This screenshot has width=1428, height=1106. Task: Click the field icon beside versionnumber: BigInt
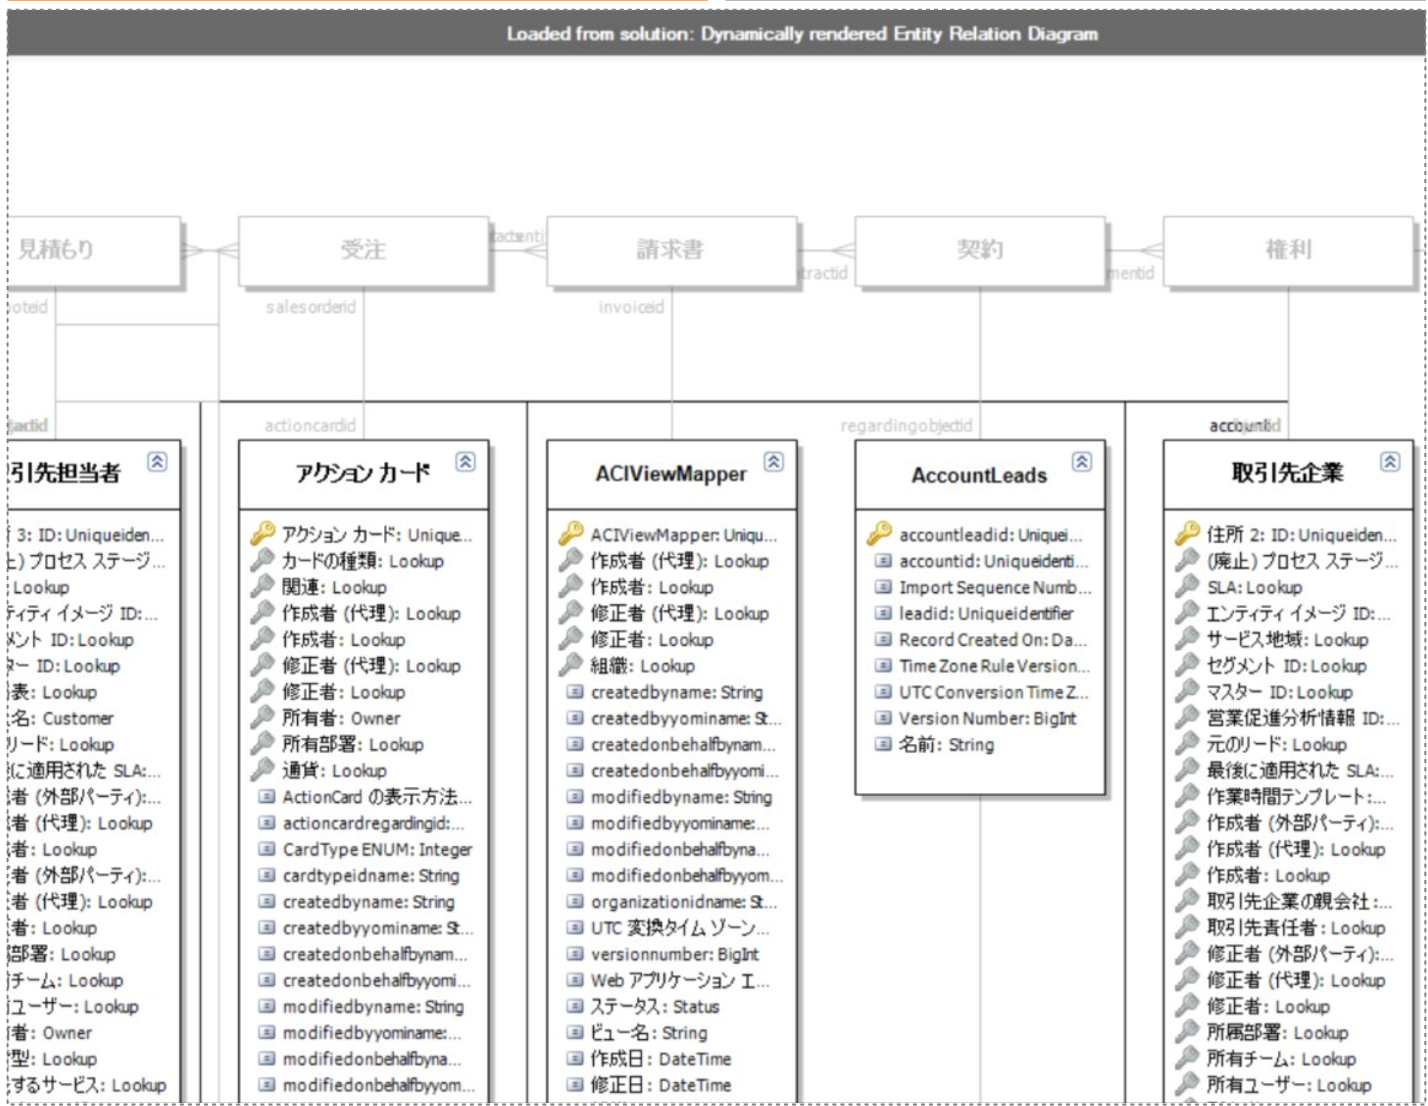click(x=575, y=954)
